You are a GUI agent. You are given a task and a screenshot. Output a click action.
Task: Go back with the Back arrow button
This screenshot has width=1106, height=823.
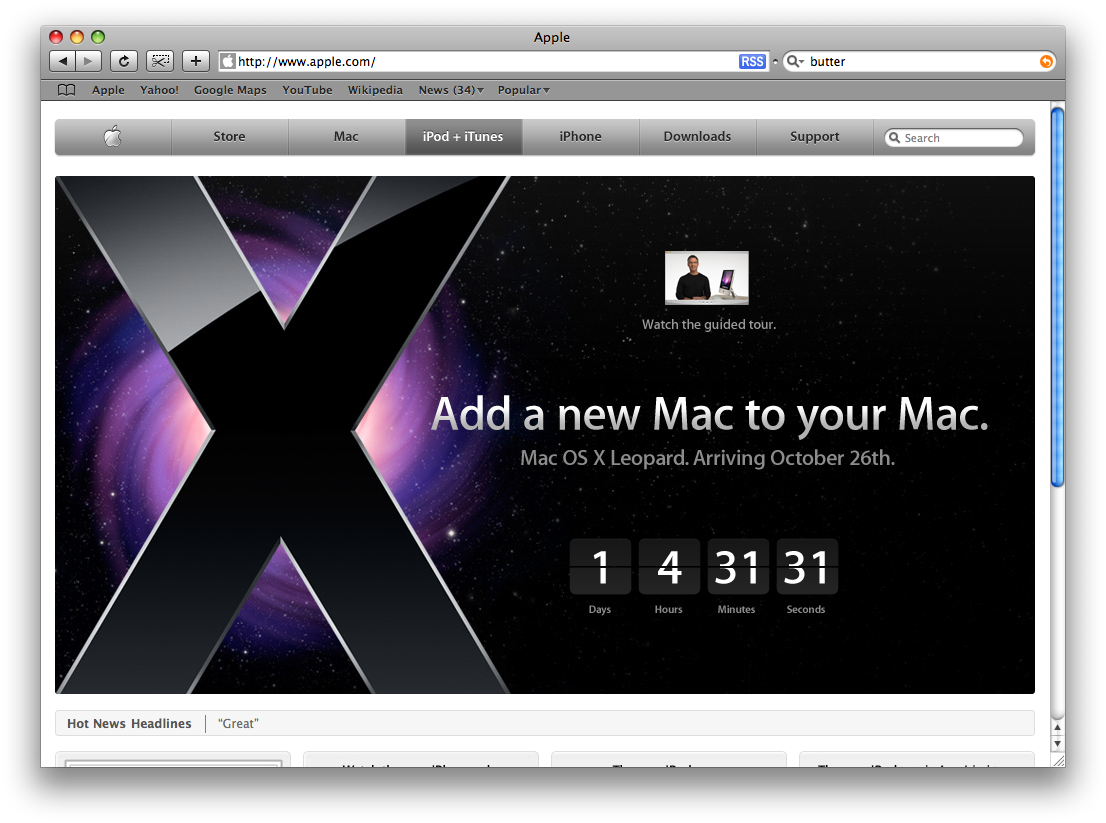[63, 61]
